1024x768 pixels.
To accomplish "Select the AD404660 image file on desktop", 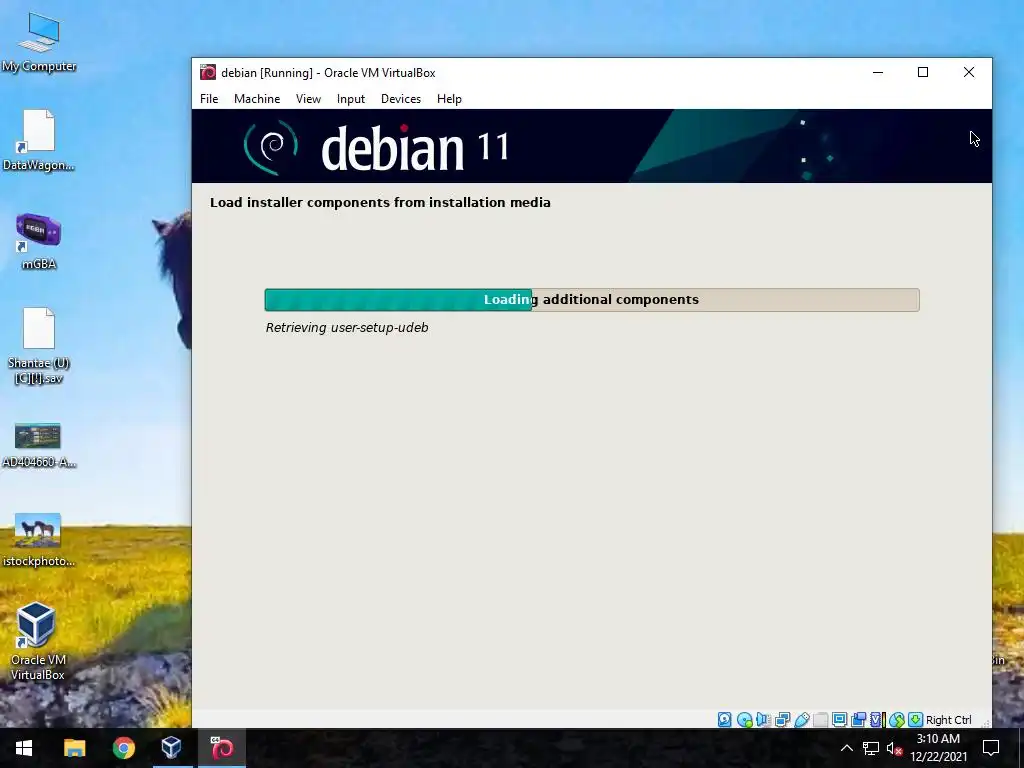I will pyautogui.click(x=39, y=446).
